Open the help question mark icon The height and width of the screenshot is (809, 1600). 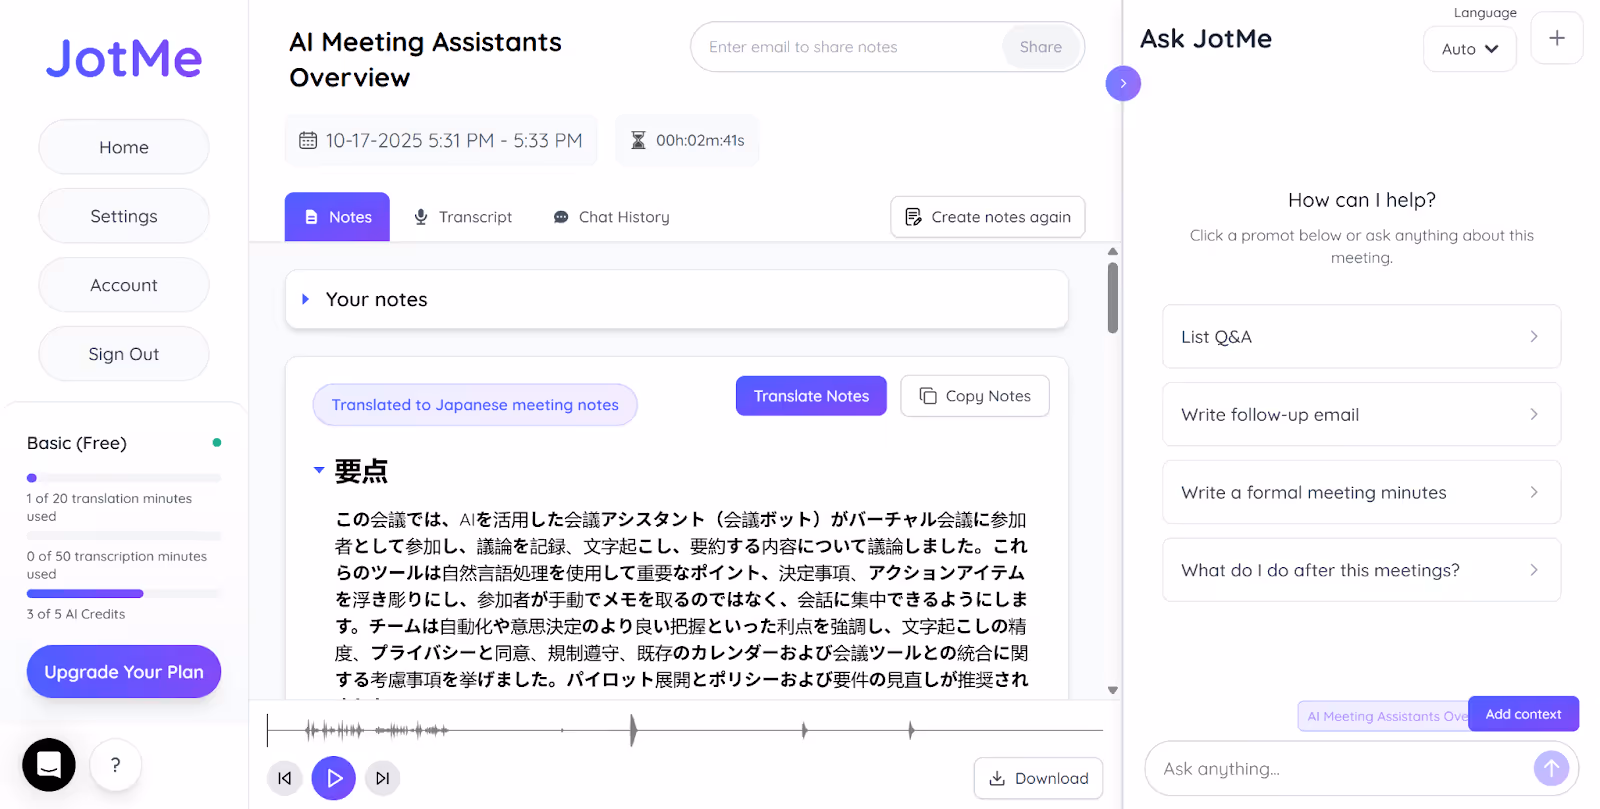[x=116, y=765]
